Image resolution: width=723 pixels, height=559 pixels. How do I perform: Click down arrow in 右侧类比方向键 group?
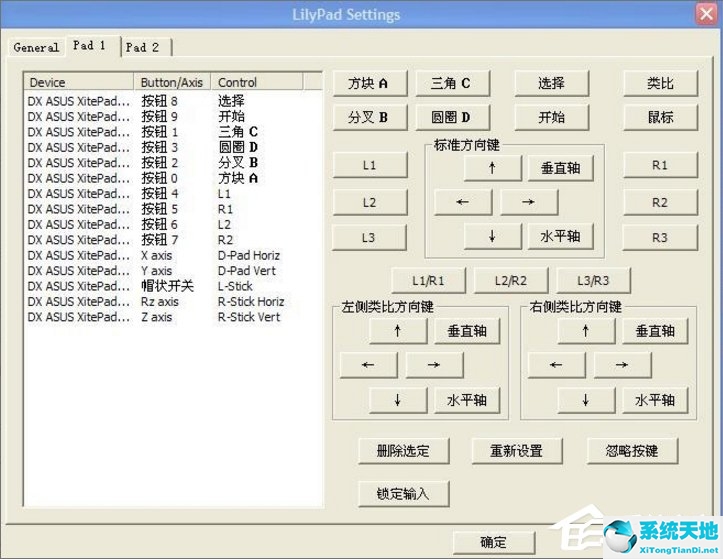tap(587, 400)
